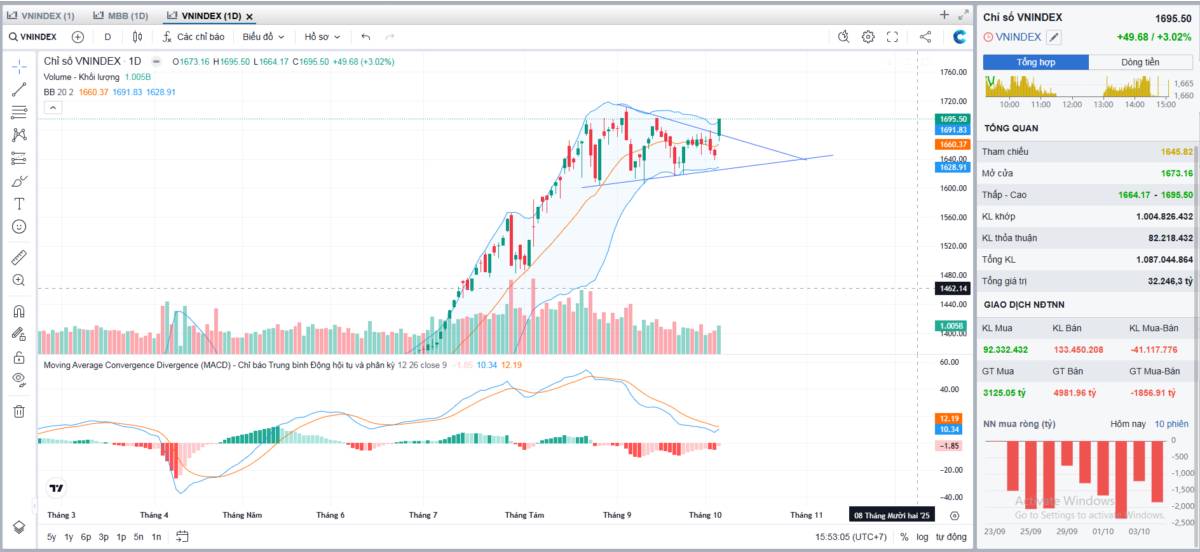Click the pencil edit icon beside VNINDEX
The width and height of the screenshot is (1200, 552).
coord(1054,37)
